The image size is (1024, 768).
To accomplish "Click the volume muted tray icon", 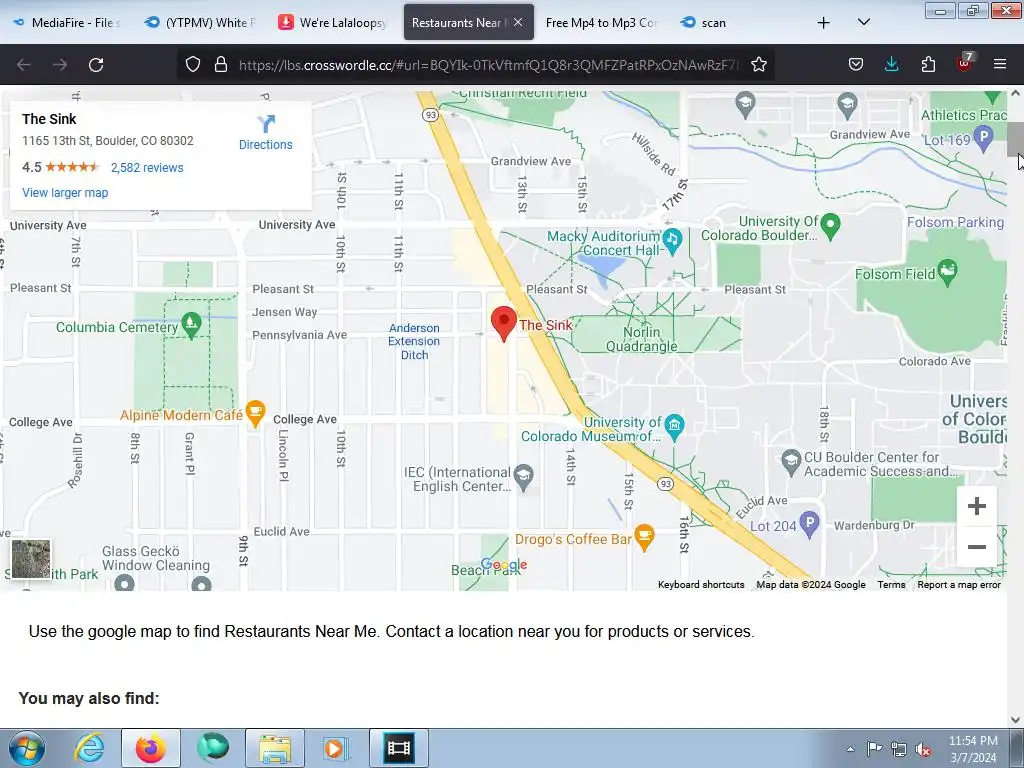I will click(923, 750).
